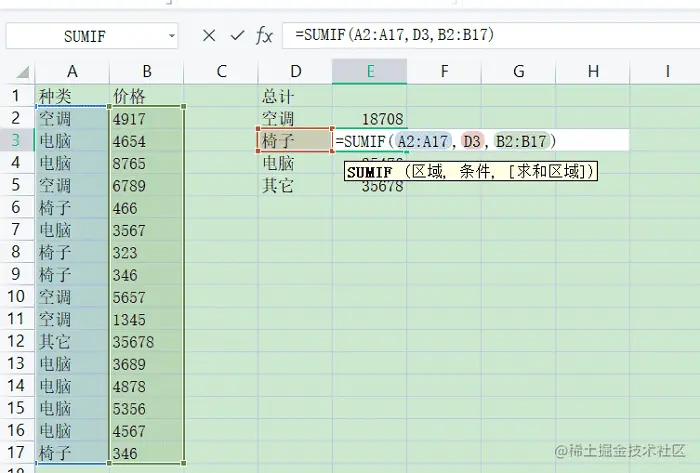700x473 pixels.
Task: Expand the SUMIF name box dropdown
Action: coord(171,36)
